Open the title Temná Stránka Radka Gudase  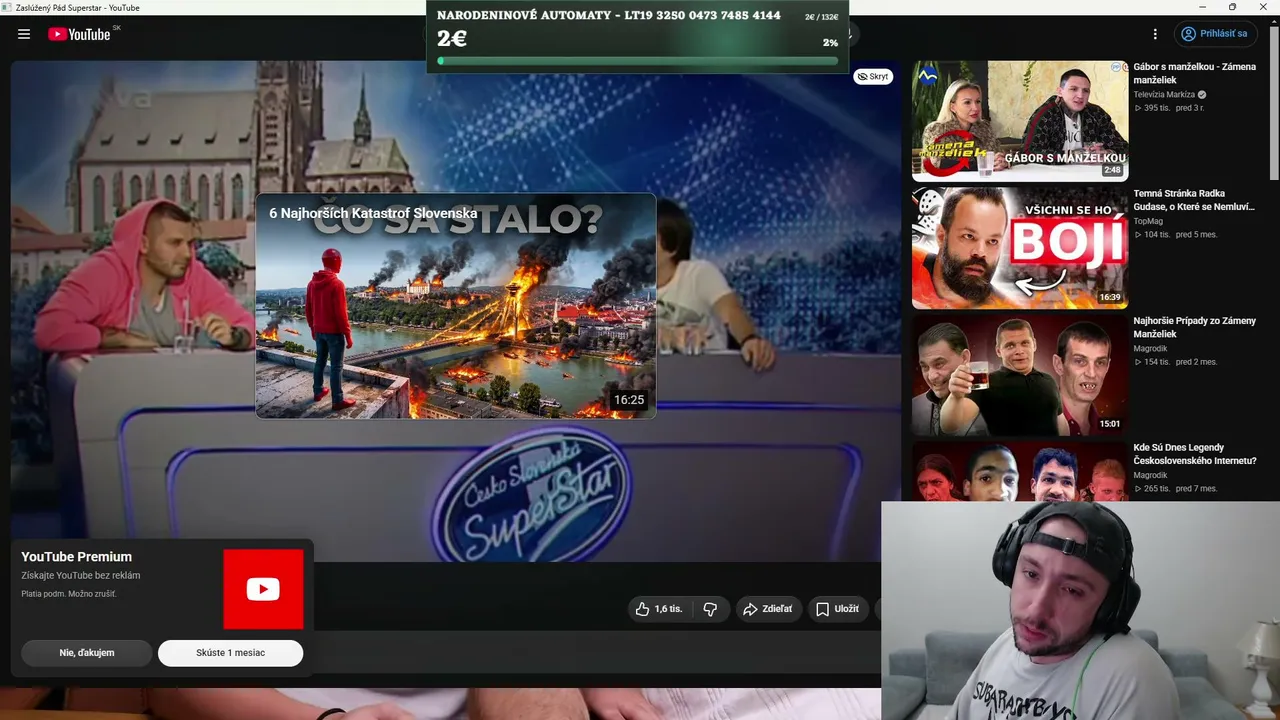tap(1194, 200)
